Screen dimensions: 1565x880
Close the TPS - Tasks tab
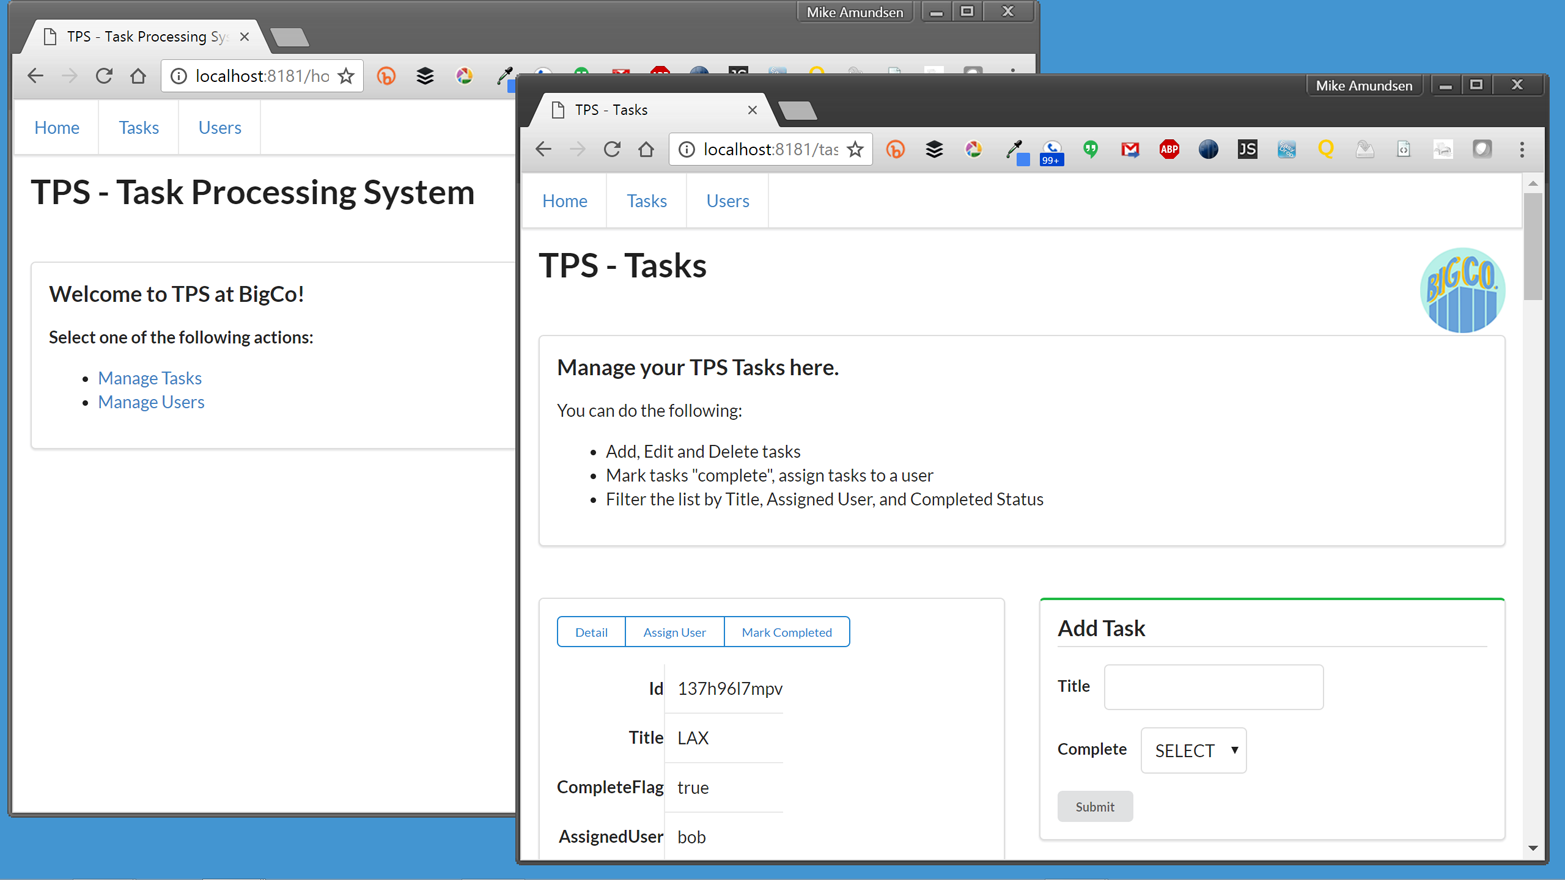[x=752, y=110]
